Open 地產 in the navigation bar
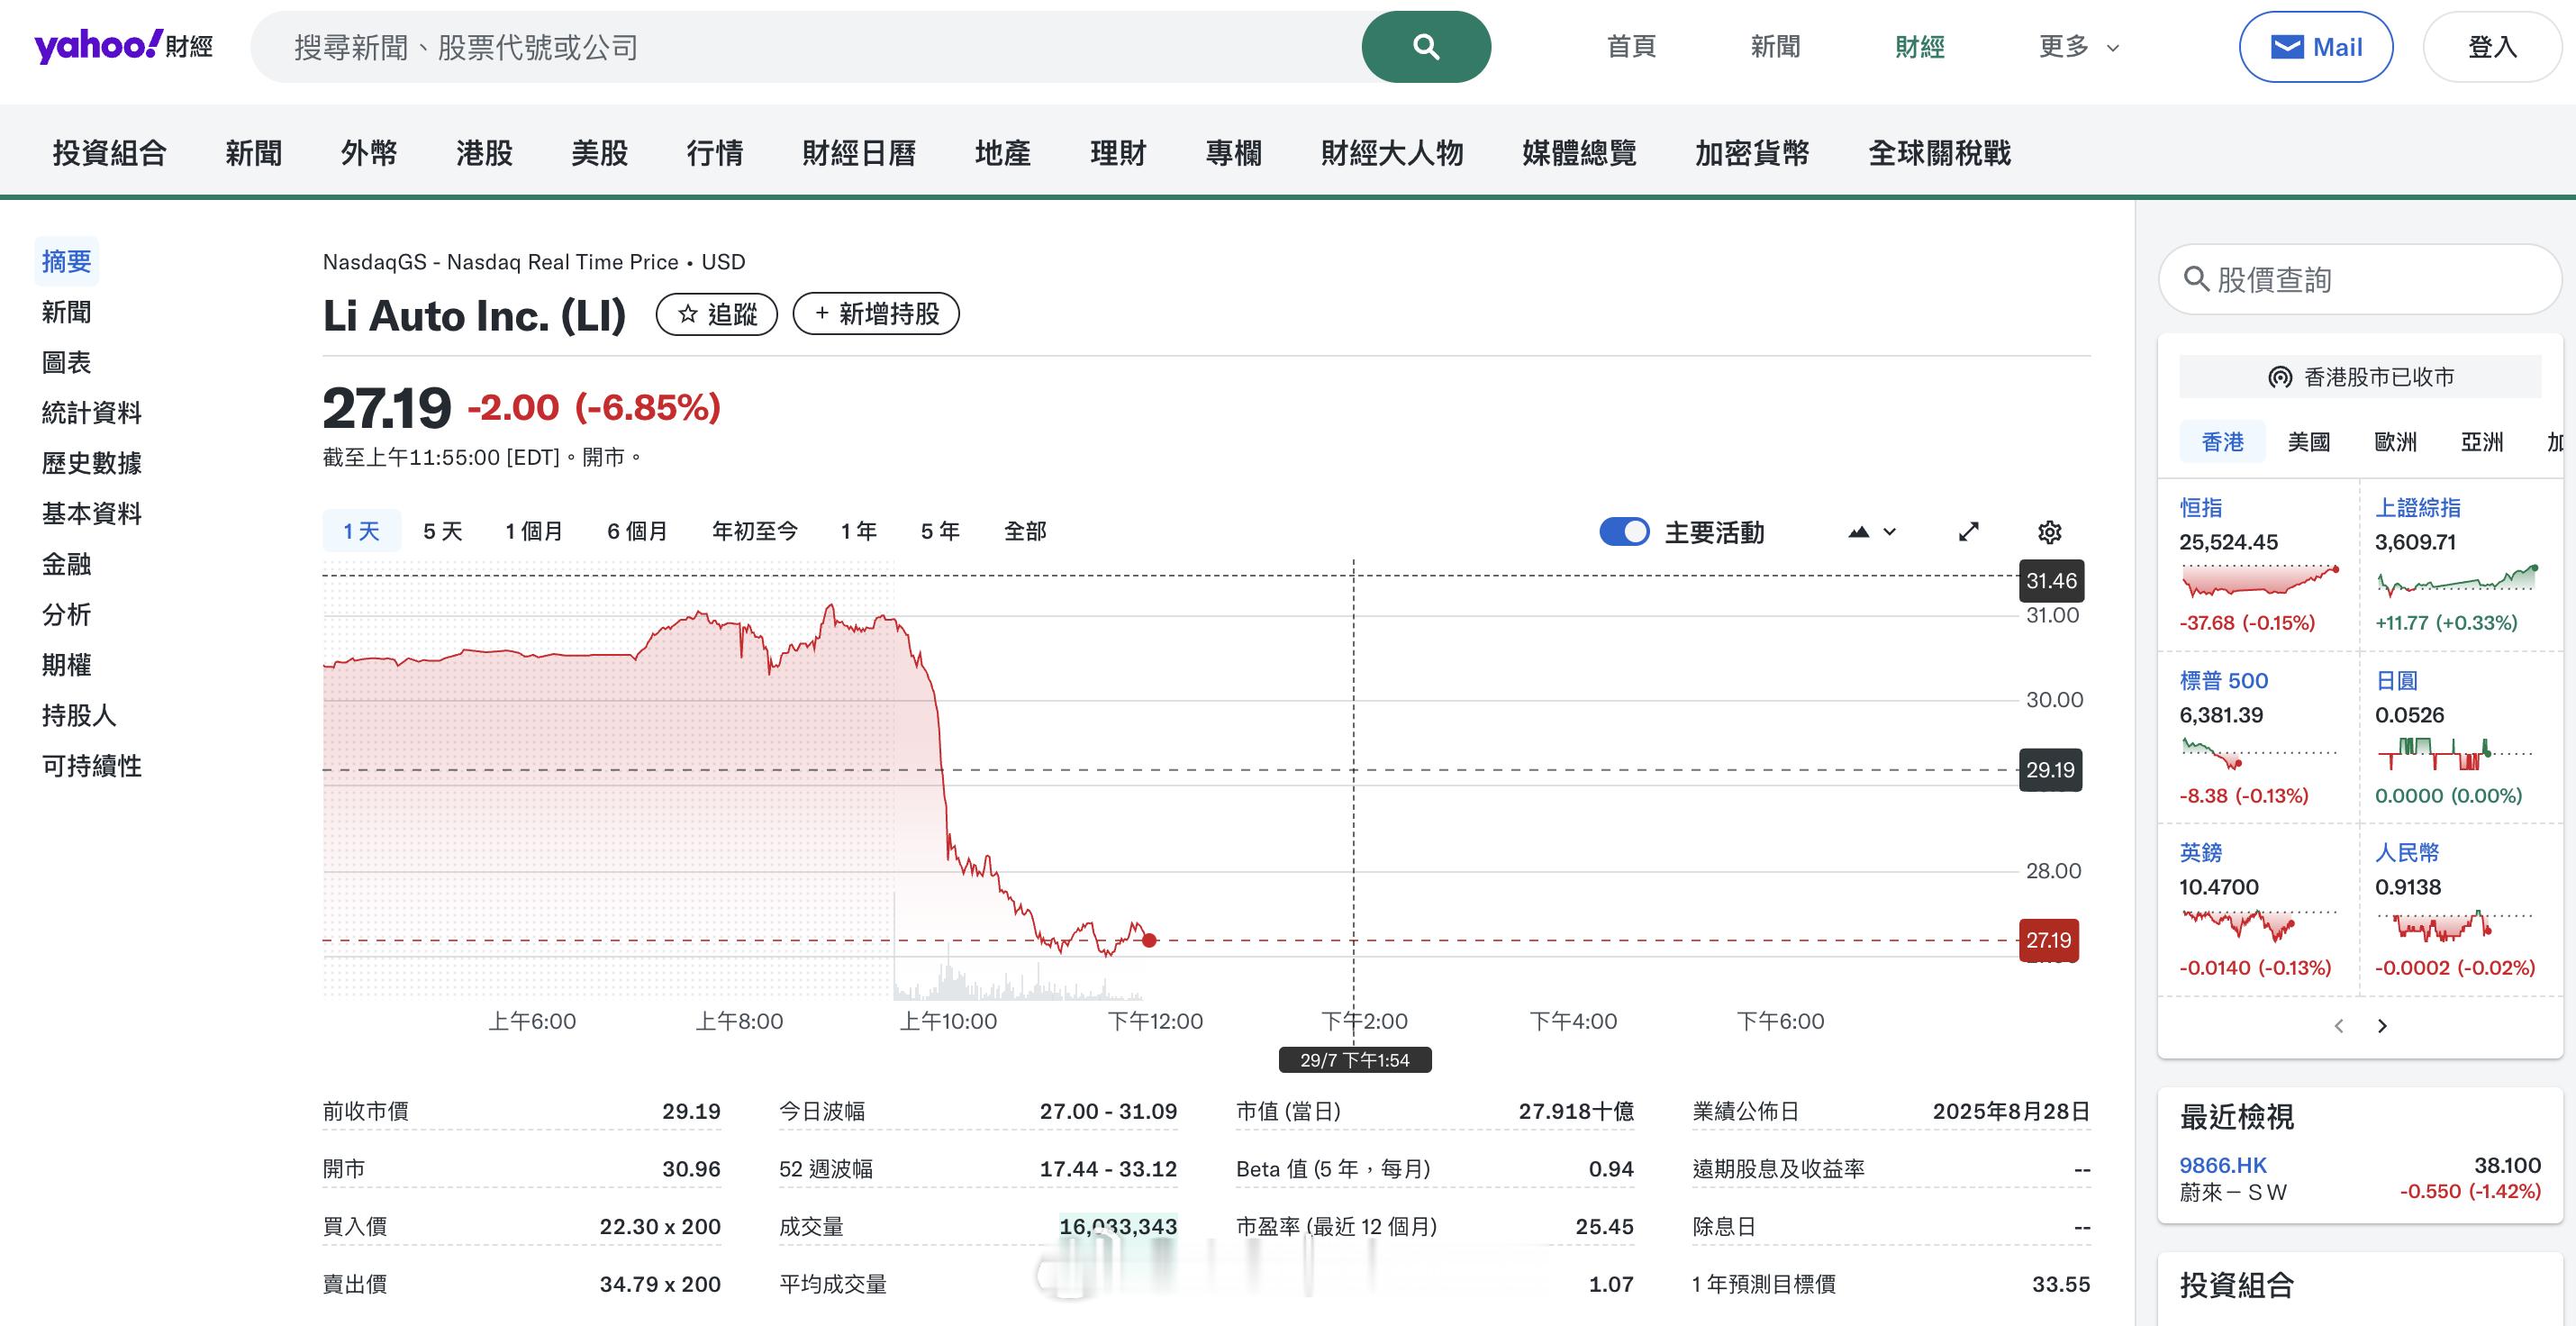The image size is (2576, 1326). [1003, 153]
